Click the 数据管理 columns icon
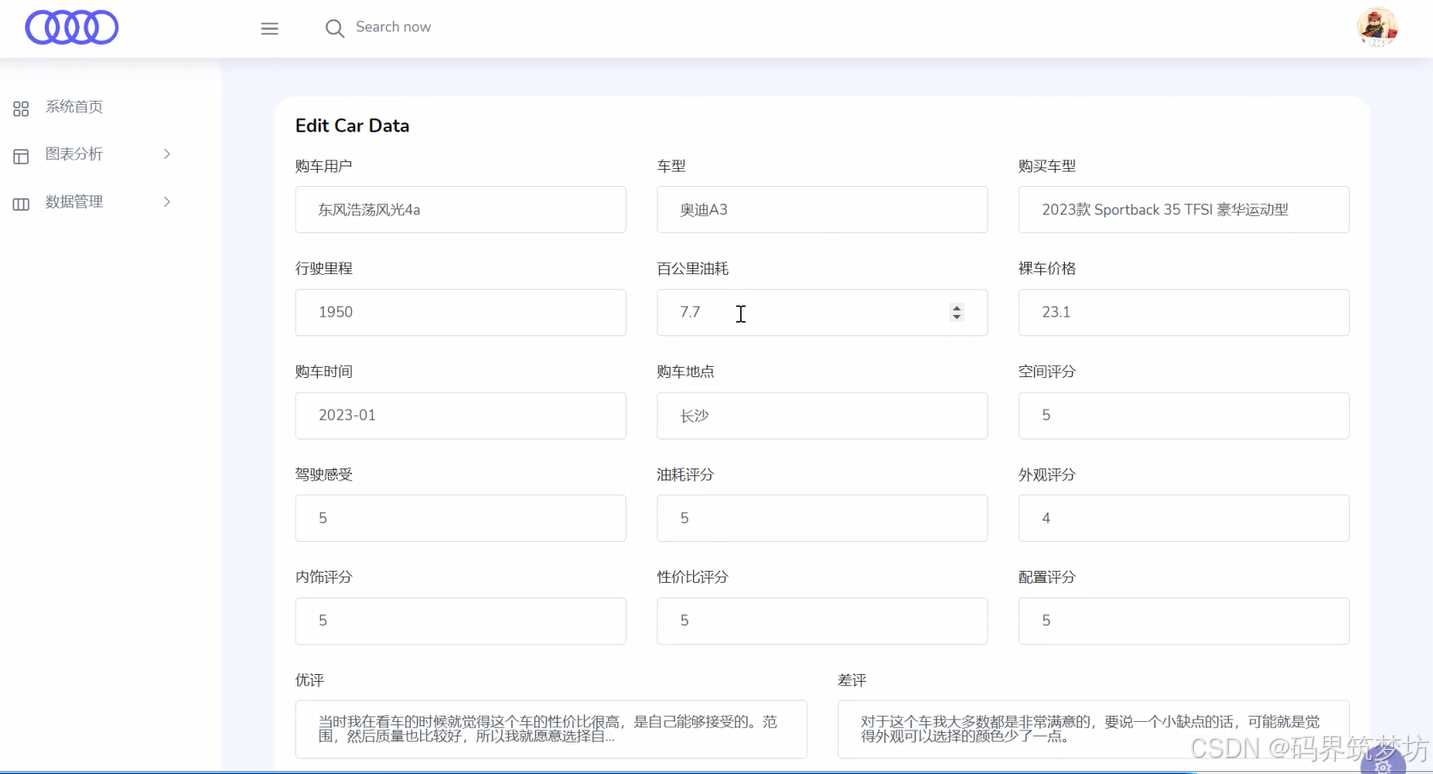The width and height of the screenshot is (1433, 774). point(21,204)
